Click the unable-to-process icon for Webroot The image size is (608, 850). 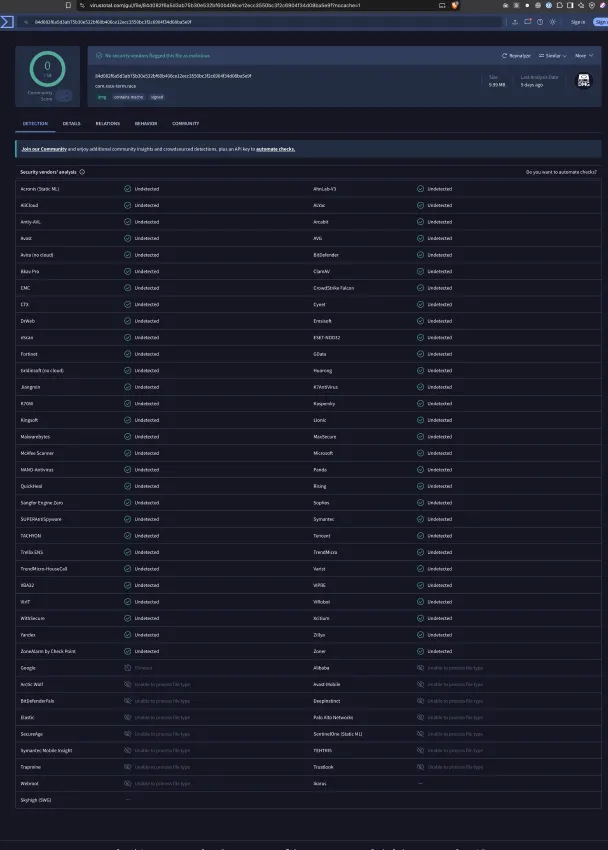click(127, 783)
